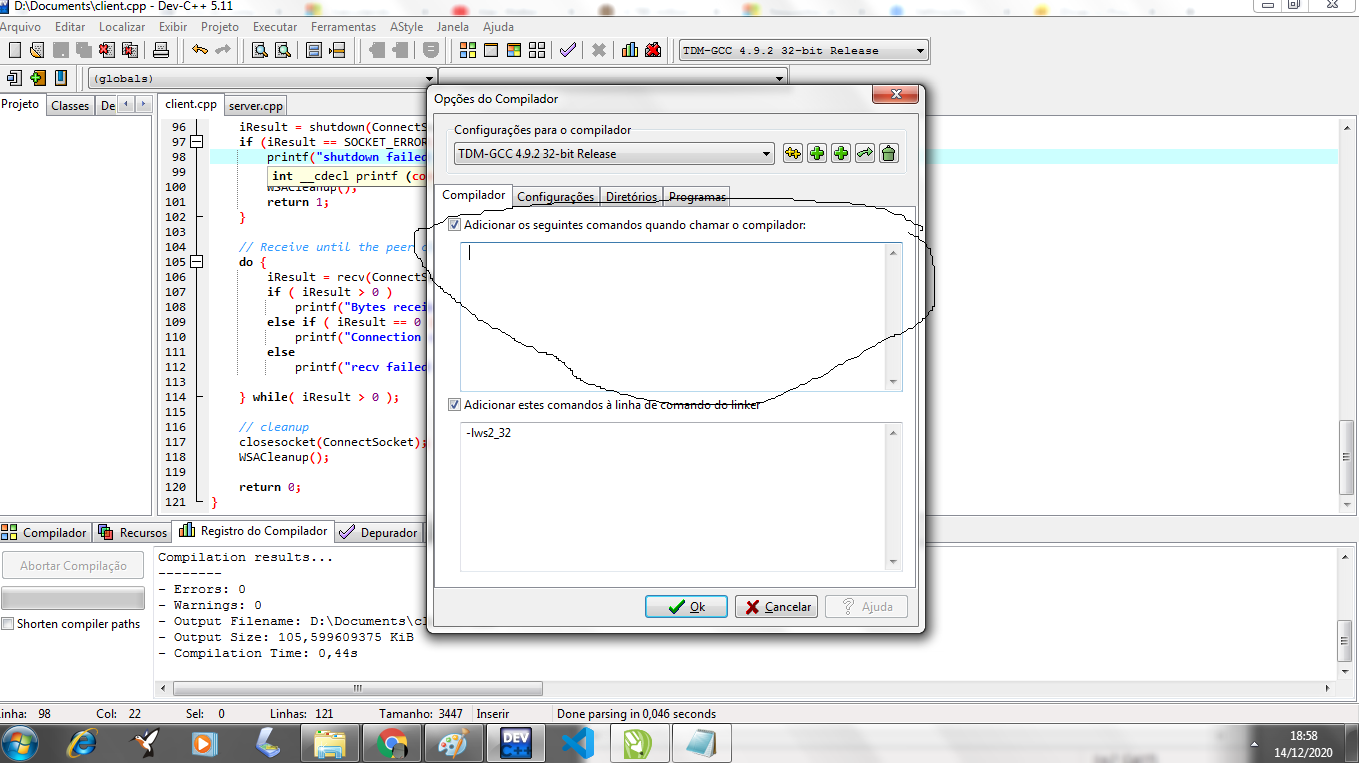The height and width of the screenshot is (763, 1359).
Task: Click the second green plus copy compiler set icon
Action: click(x=841, y=153)
